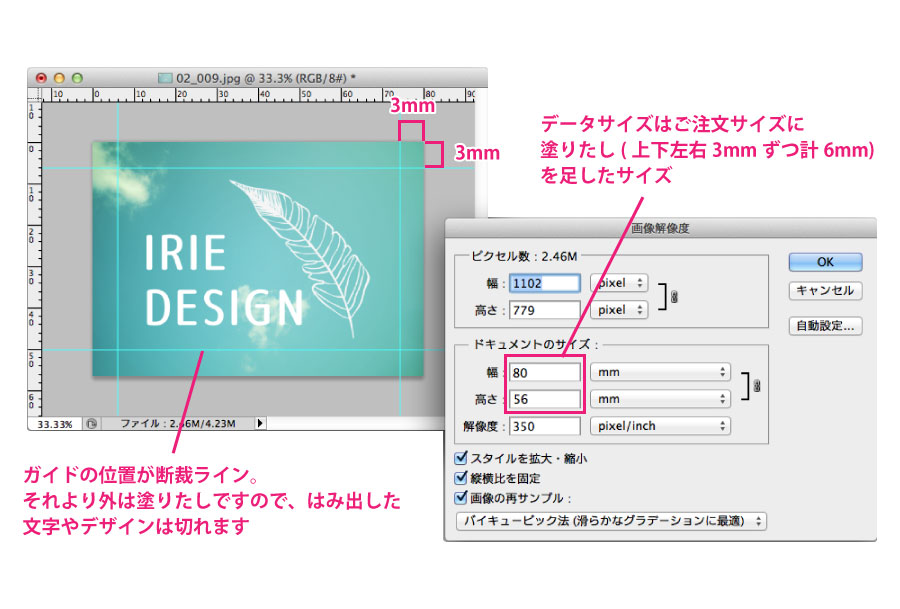The width and height of the screenshot is (900, 609).
Task: Click the 33.33% zoom level field
Action: point(55,424)
